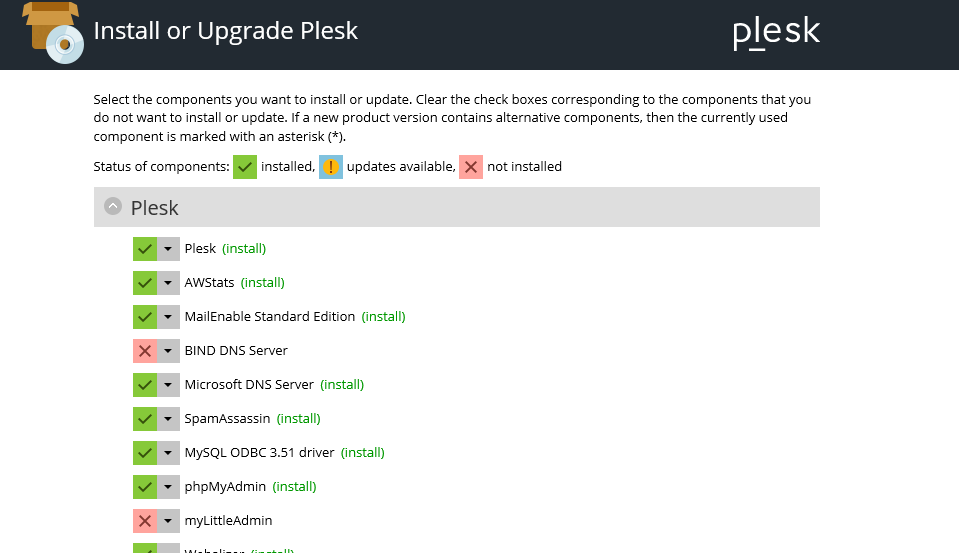Toggle MailEnable Standard Edition checkmark
The image size is (959, 553).
[145, 317]
